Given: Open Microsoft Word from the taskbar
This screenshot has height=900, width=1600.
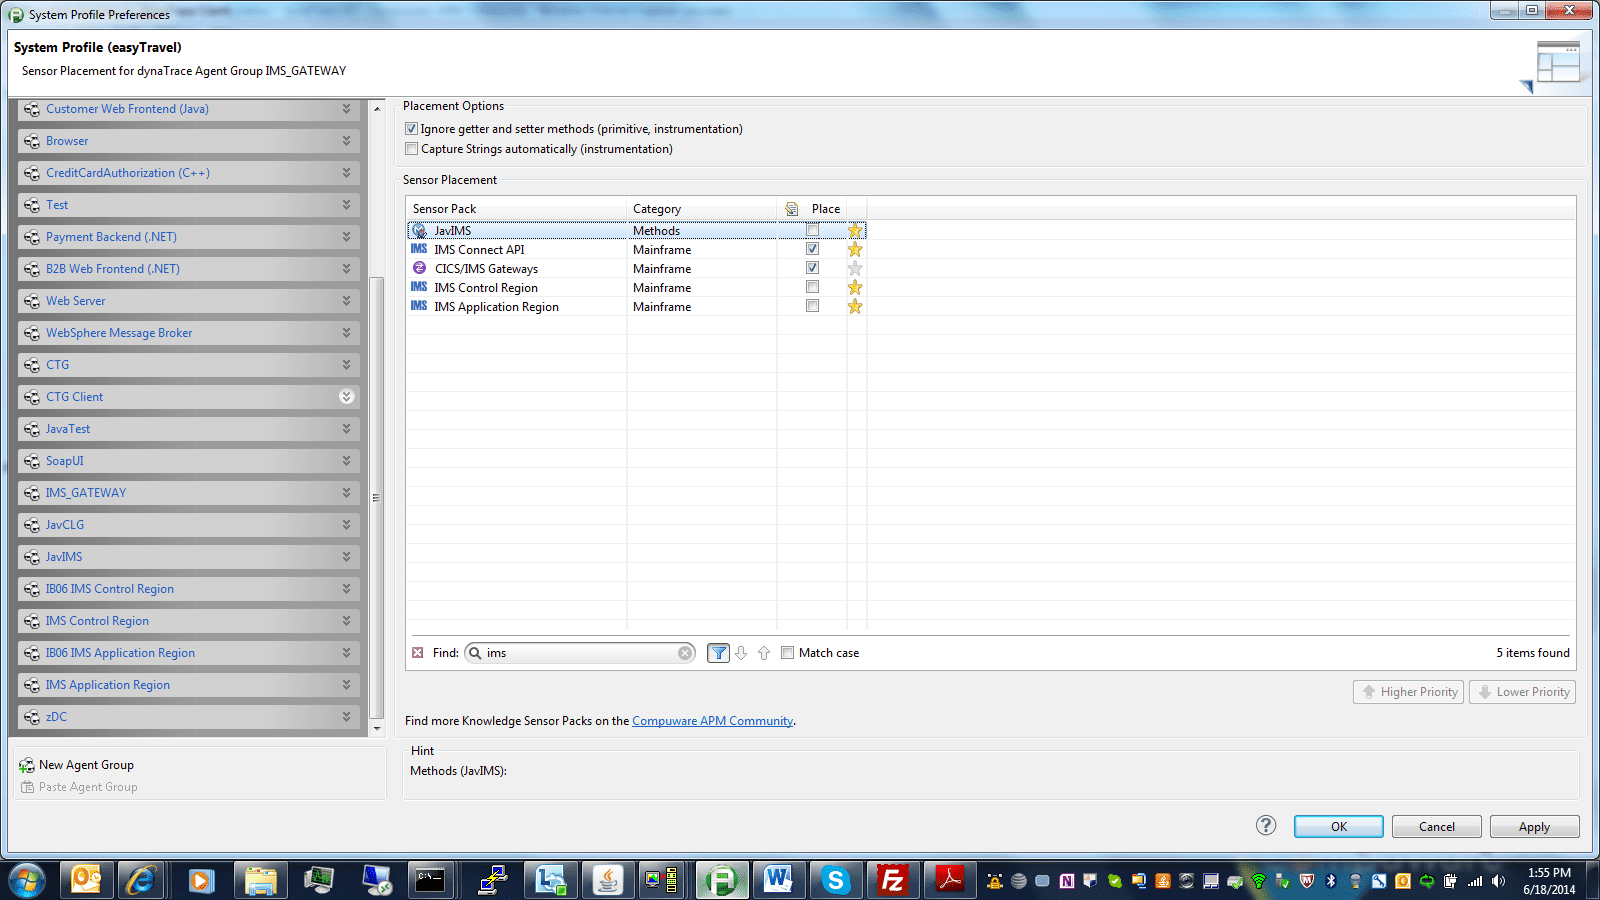Looking at the screenshot, I should [x=778, y=880].
